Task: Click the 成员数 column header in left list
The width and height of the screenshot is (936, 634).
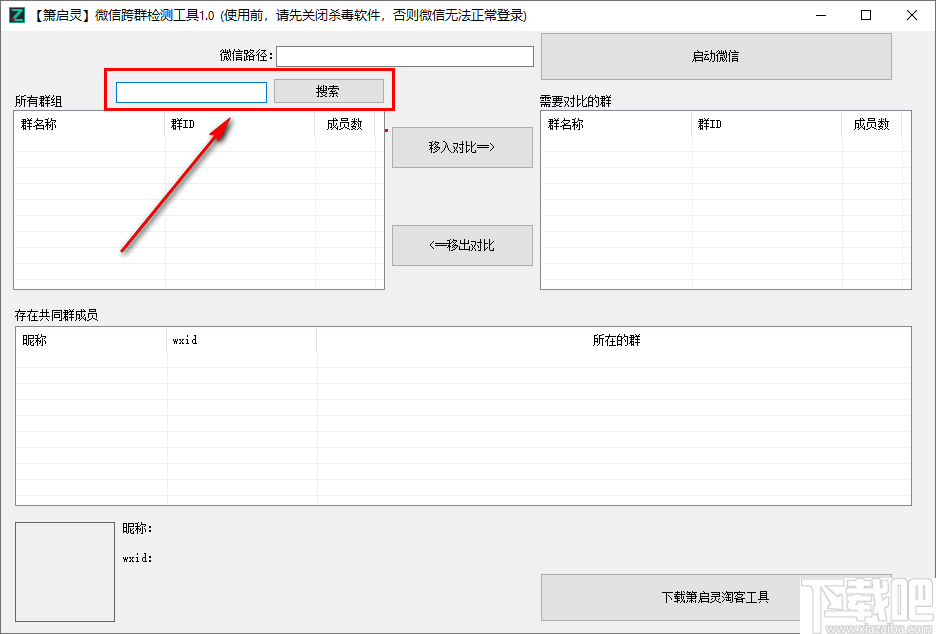Action: [x=345, y=124]
